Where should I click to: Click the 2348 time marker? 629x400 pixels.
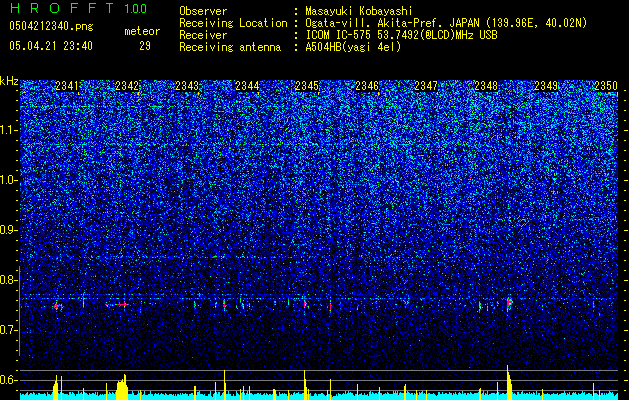coord(486,86)
